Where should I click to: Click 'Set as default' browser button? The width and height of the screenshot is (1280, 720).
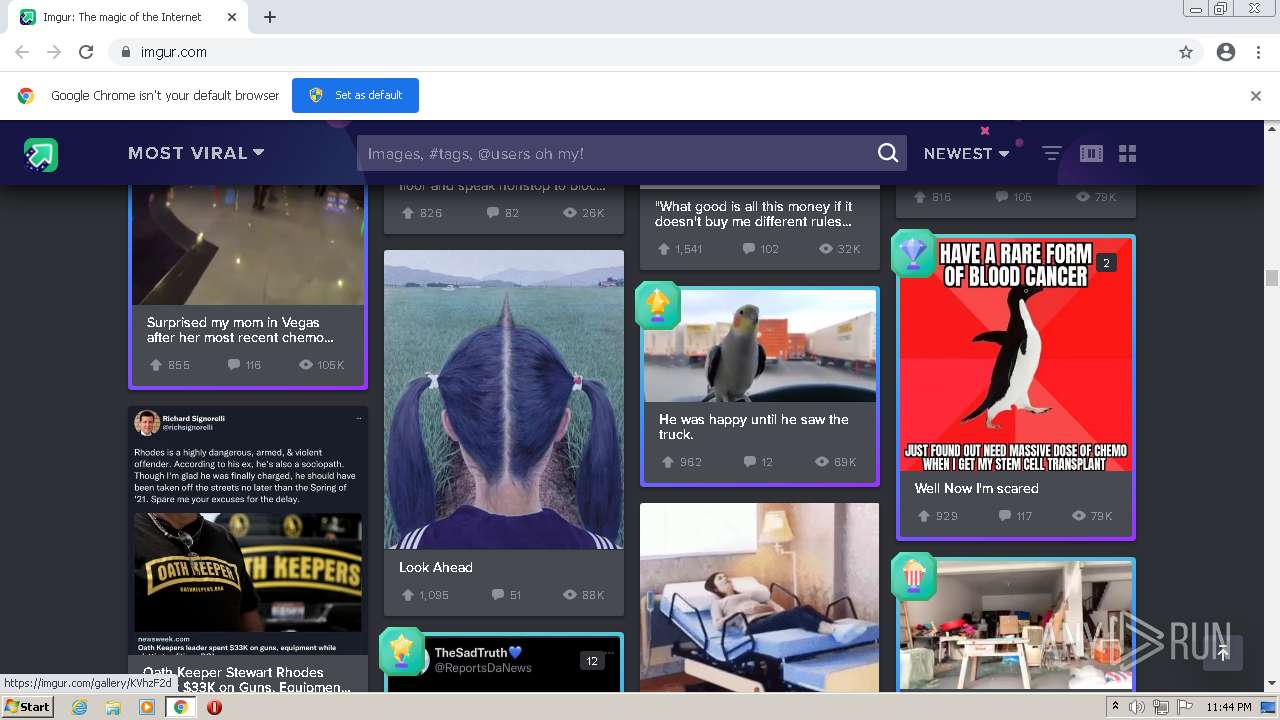(x=355, y=95)
